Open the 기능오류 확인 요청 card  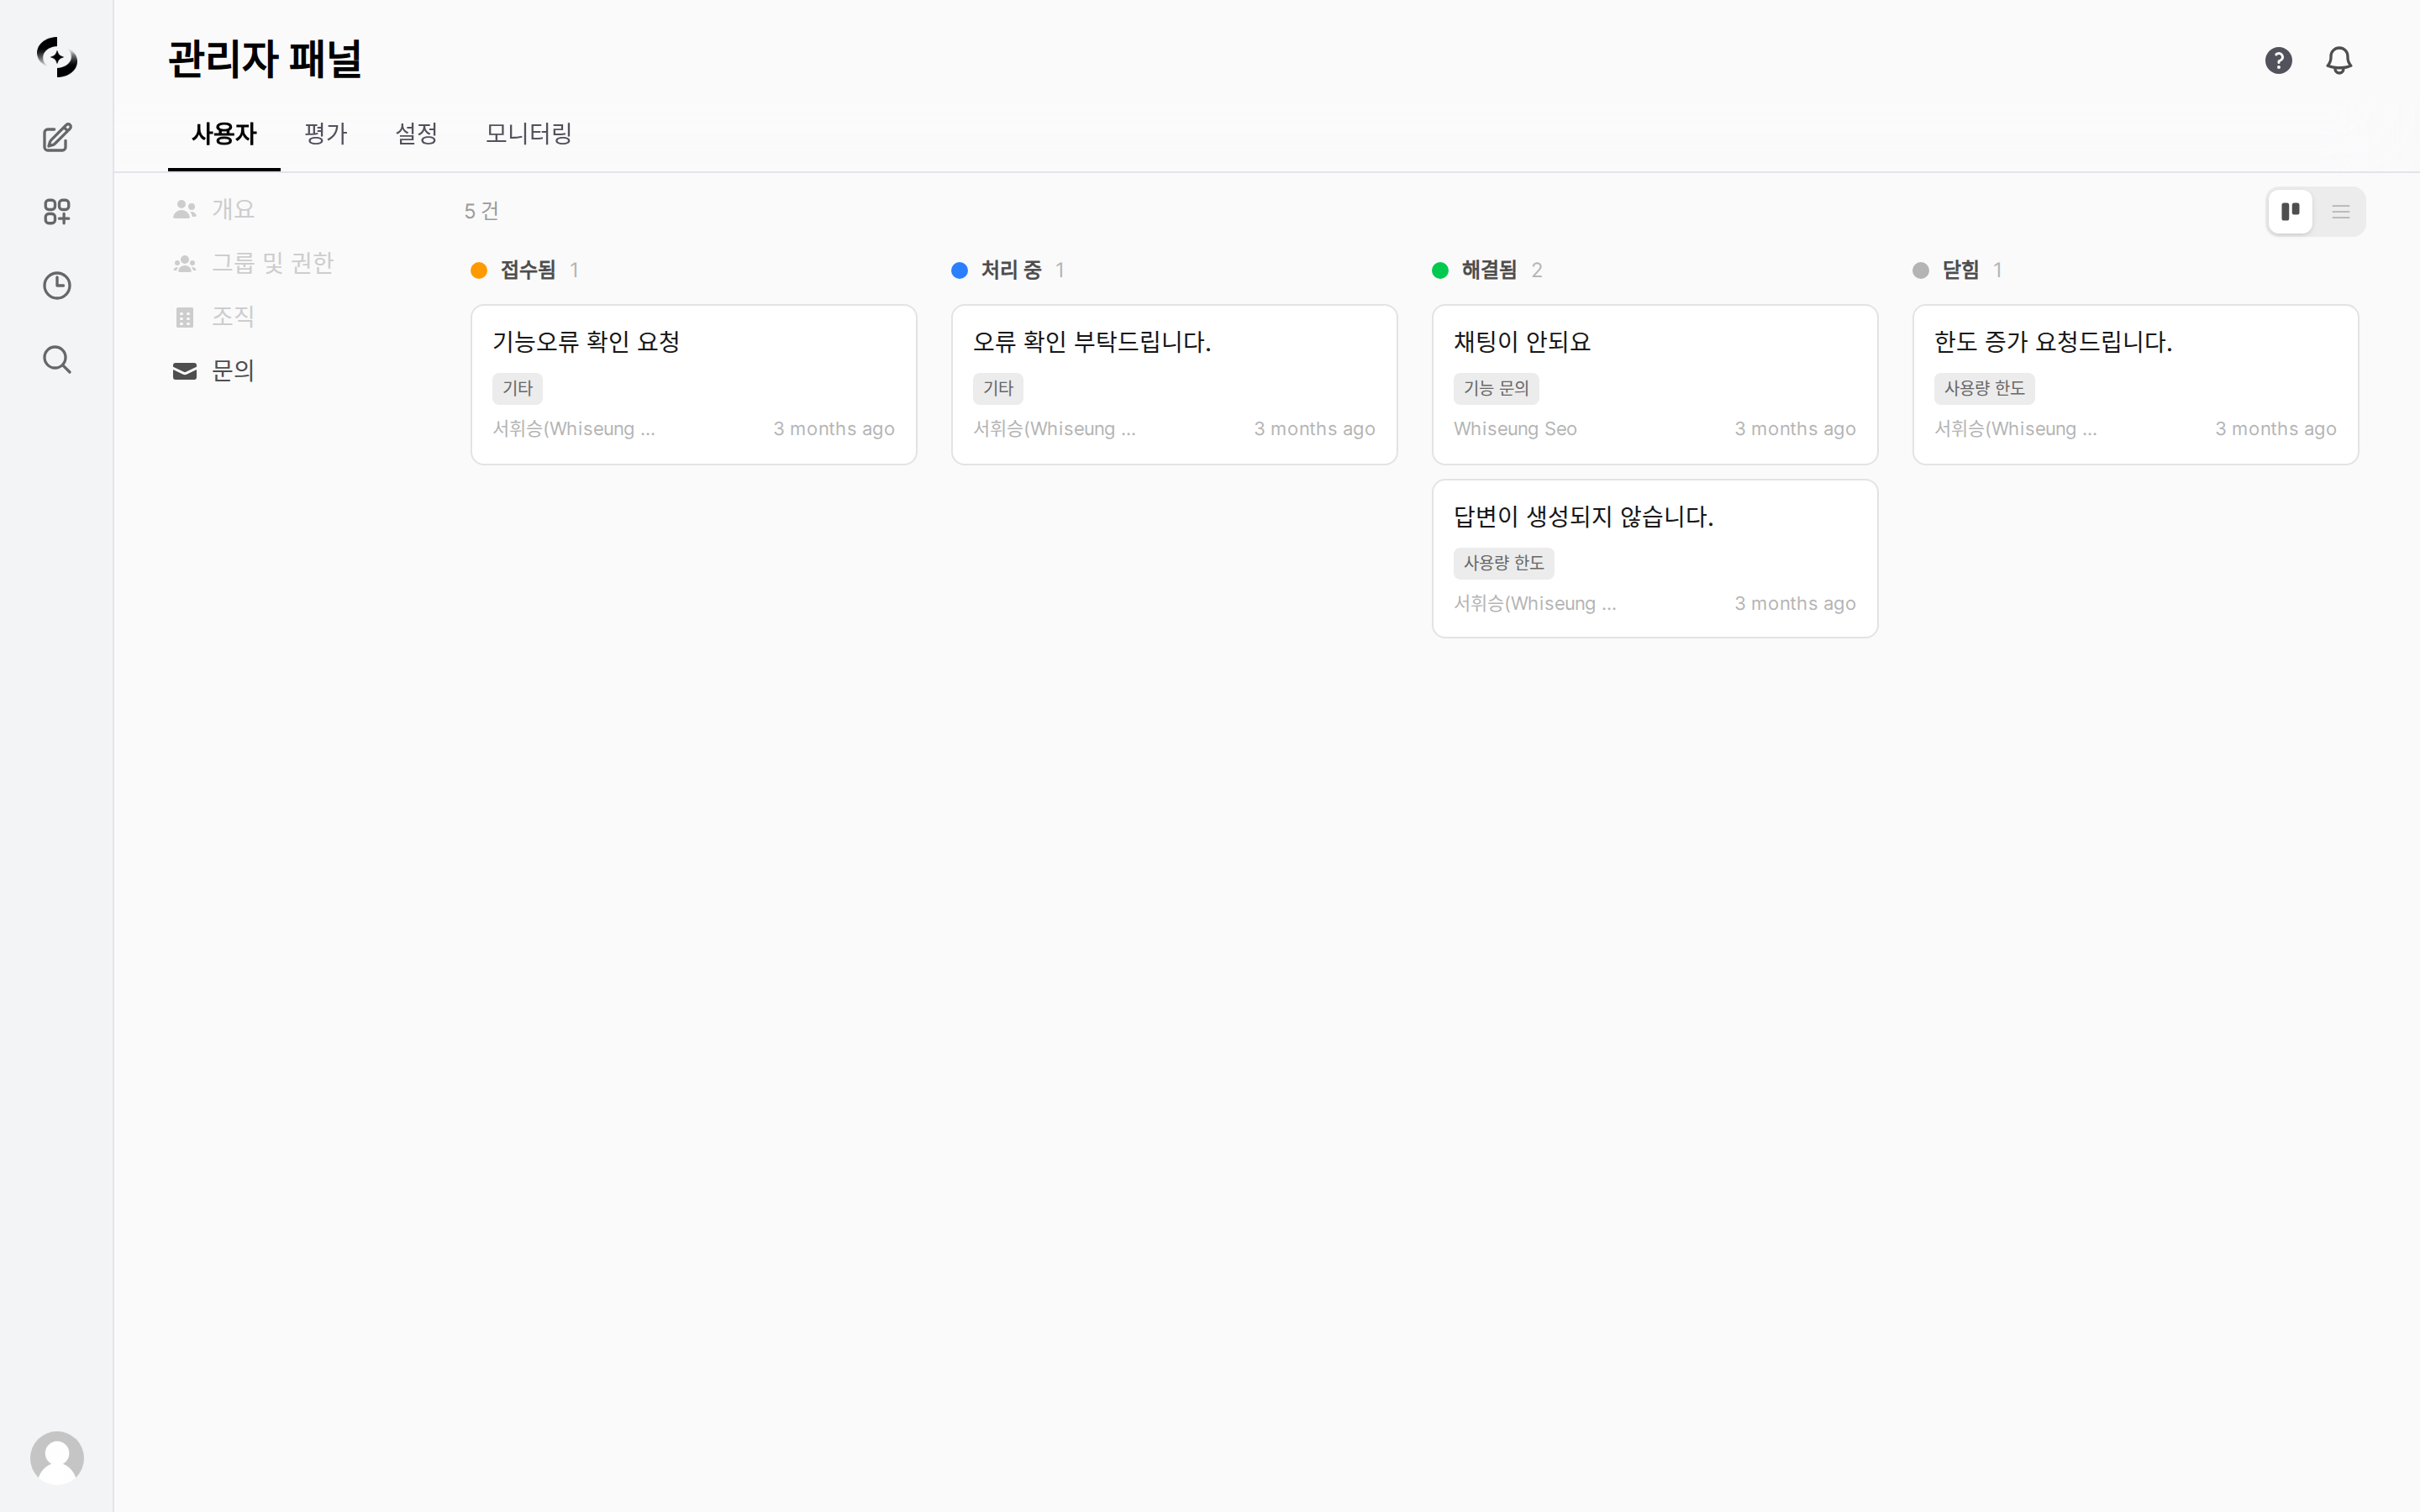[693, 384]
